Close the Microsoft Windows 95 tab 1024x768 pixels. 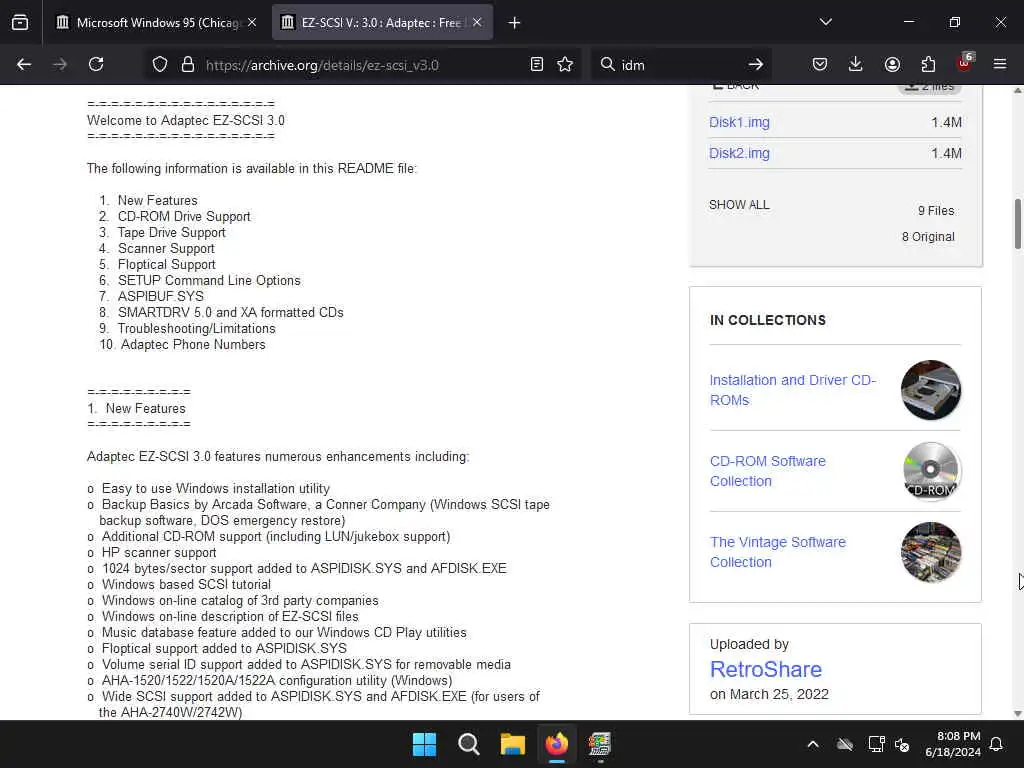(x=252, y=22)
